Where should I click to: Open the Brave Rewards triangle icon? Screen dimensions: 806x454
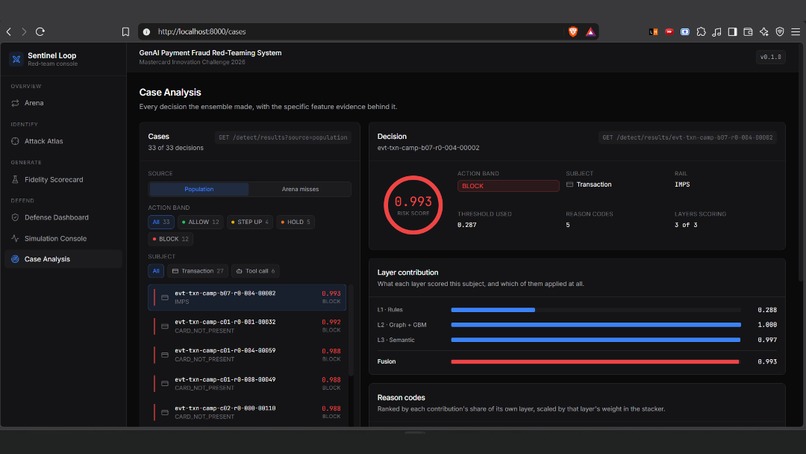pos(591,32)
